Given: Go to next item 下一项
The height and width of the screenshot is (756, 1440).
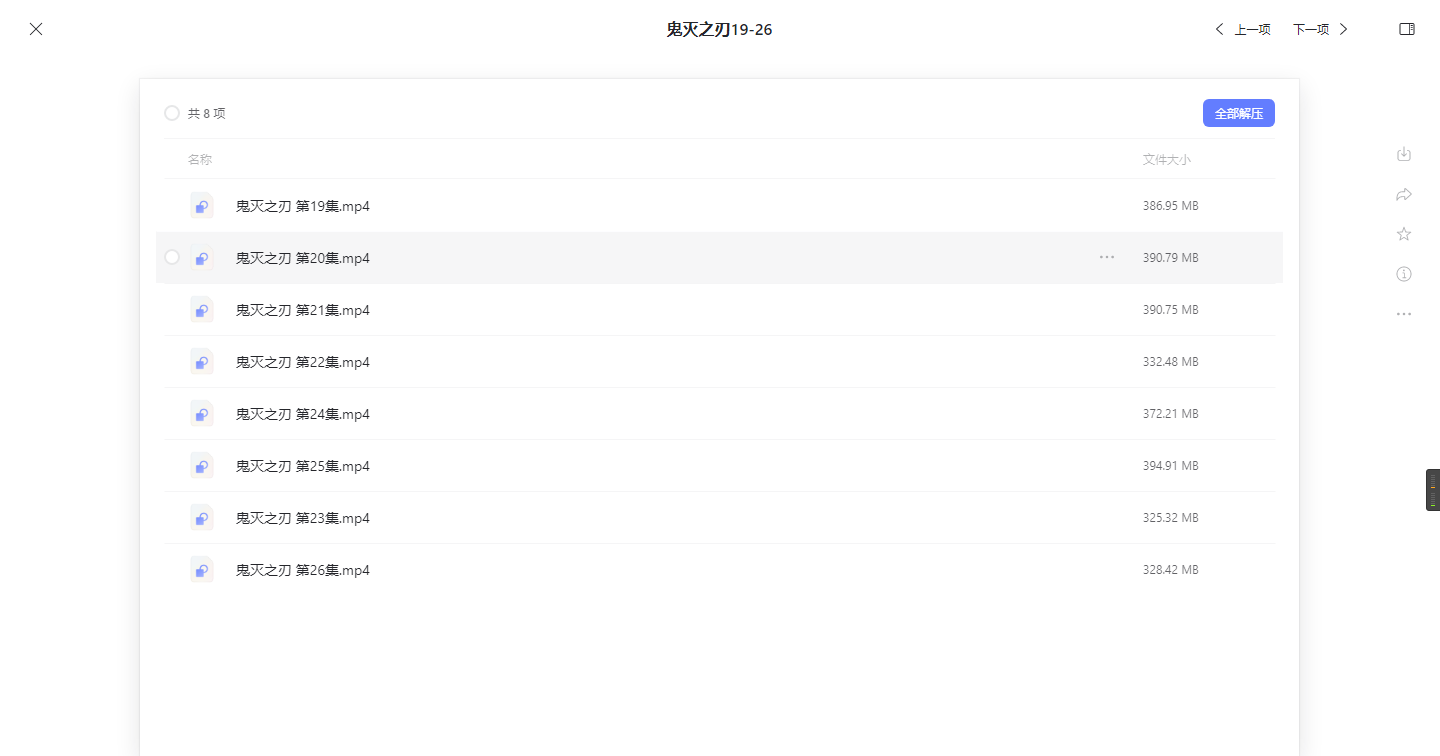Looking at the screenshot, I should pos(1320,29).
